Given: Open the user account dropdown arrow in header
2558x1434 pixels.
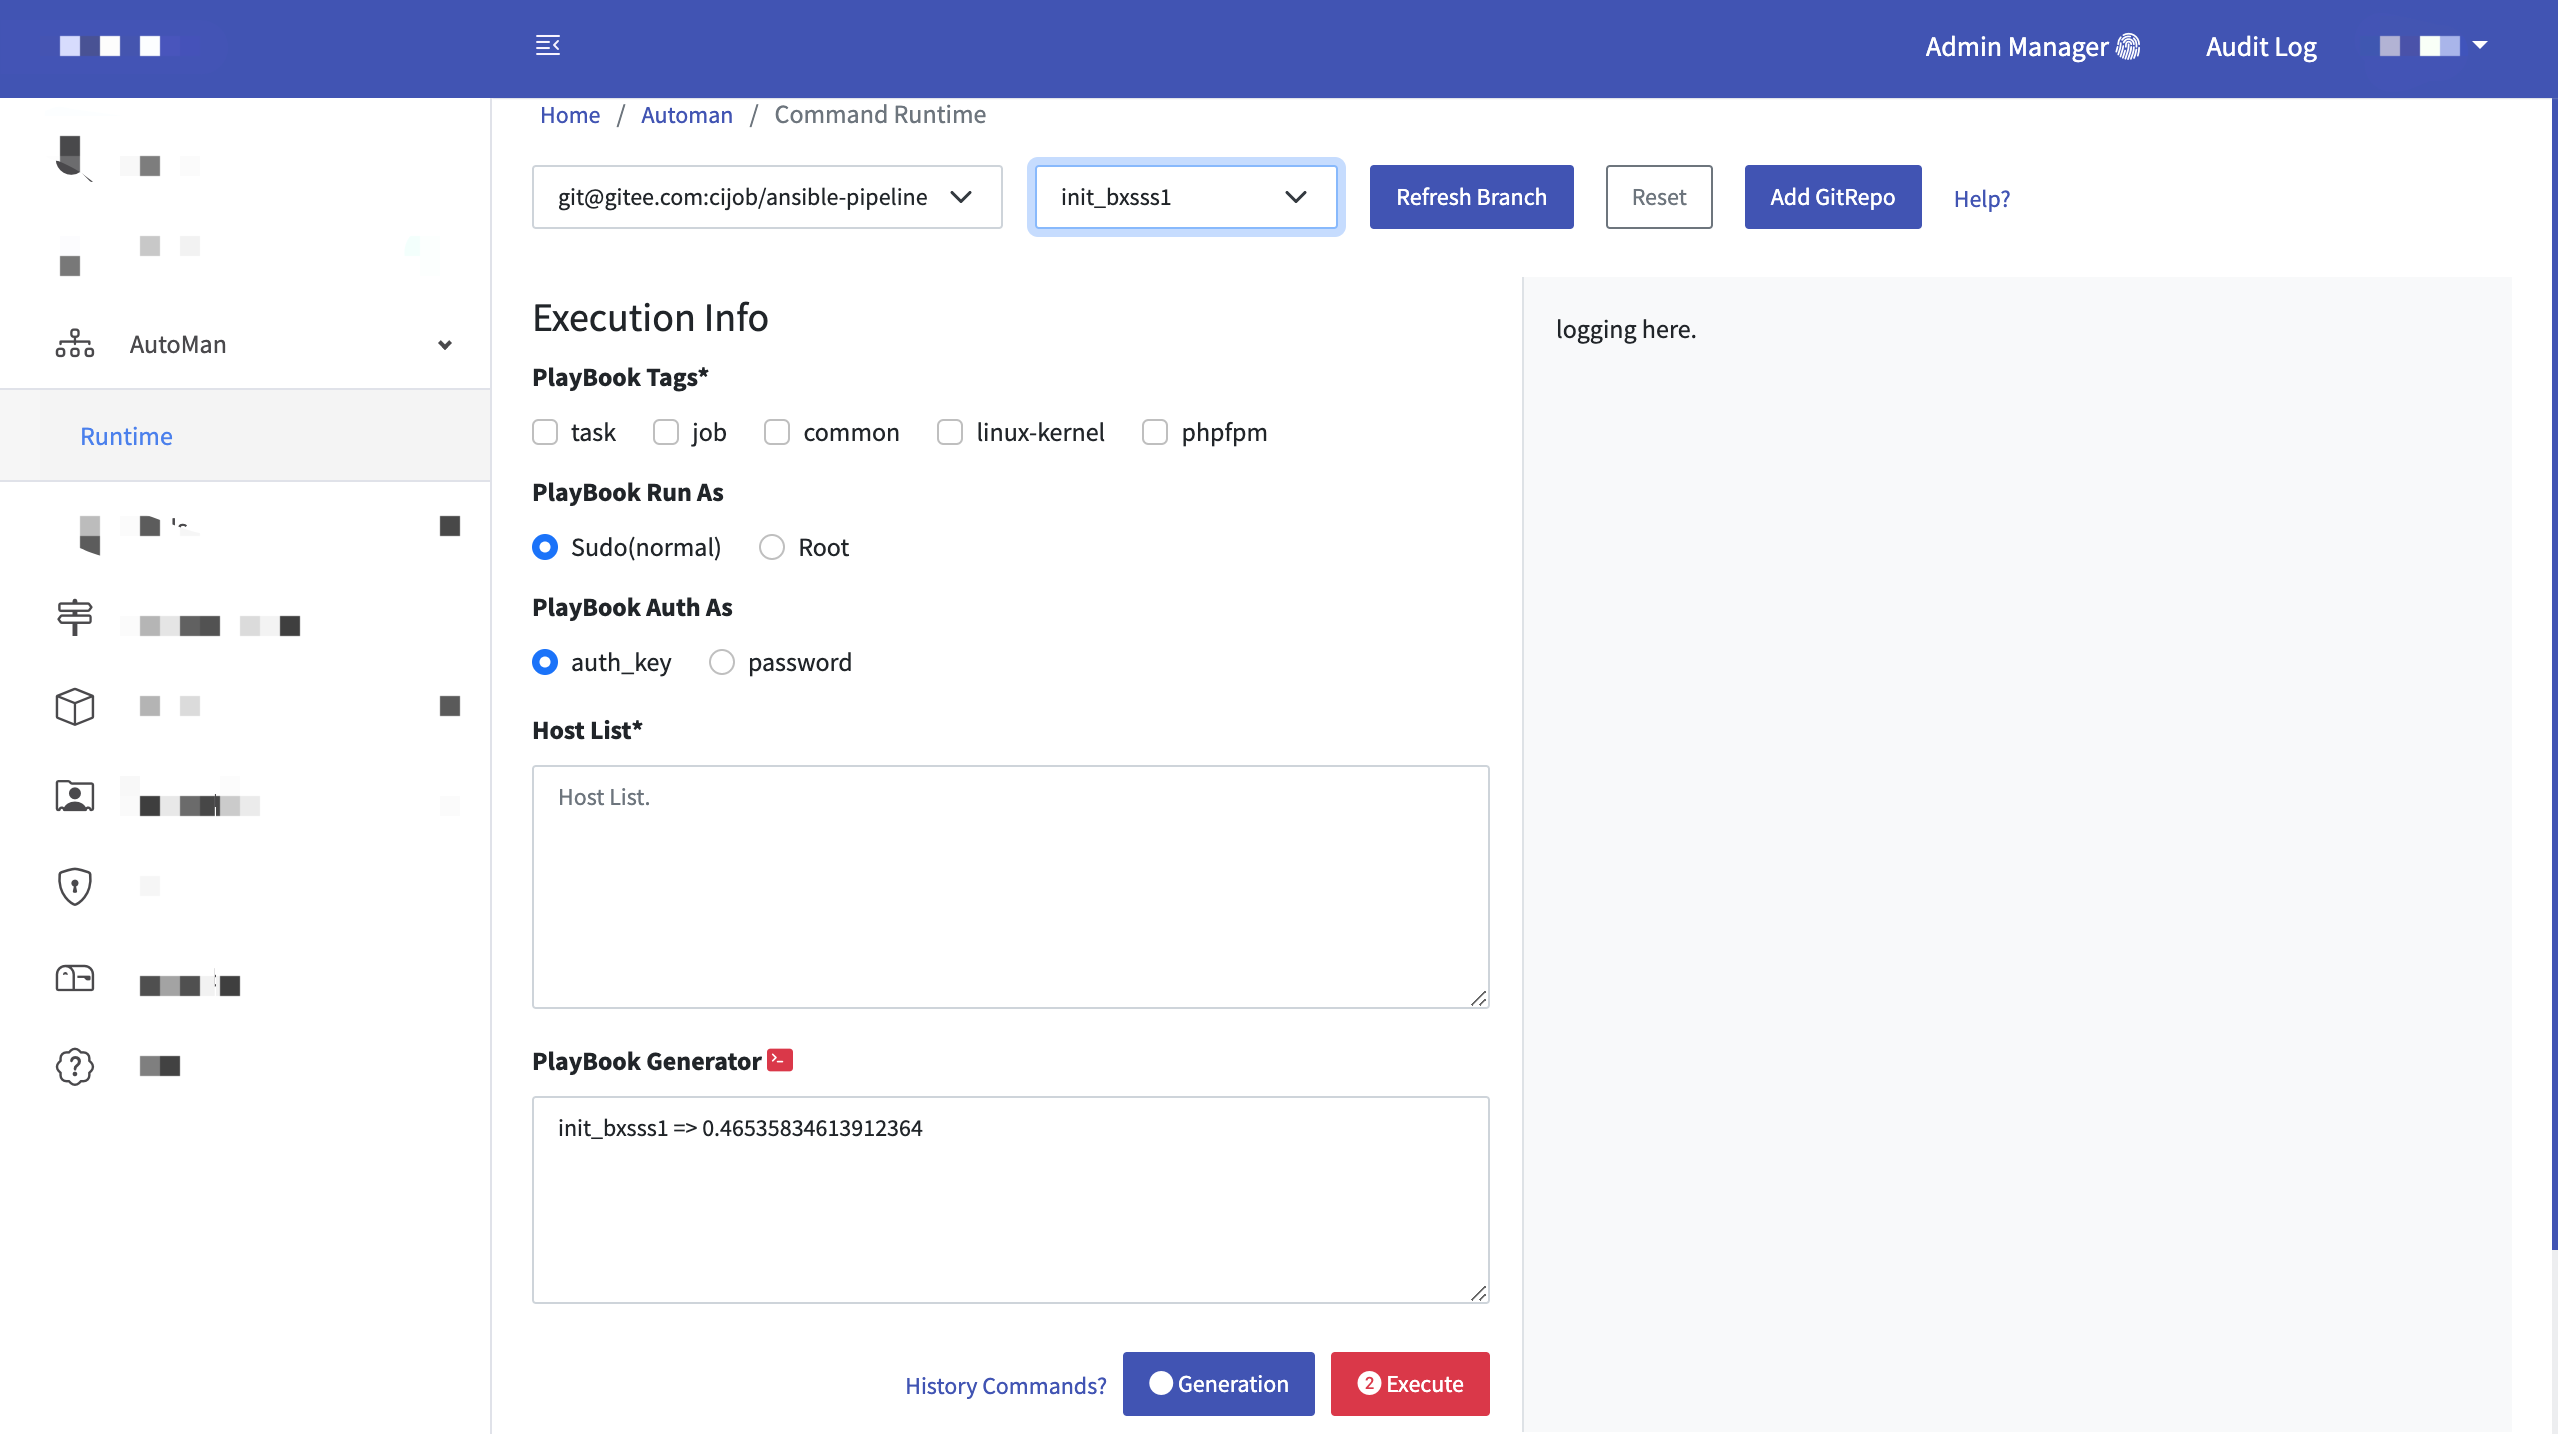Looking at the screenshot, I should click(x=2480, y=45).
